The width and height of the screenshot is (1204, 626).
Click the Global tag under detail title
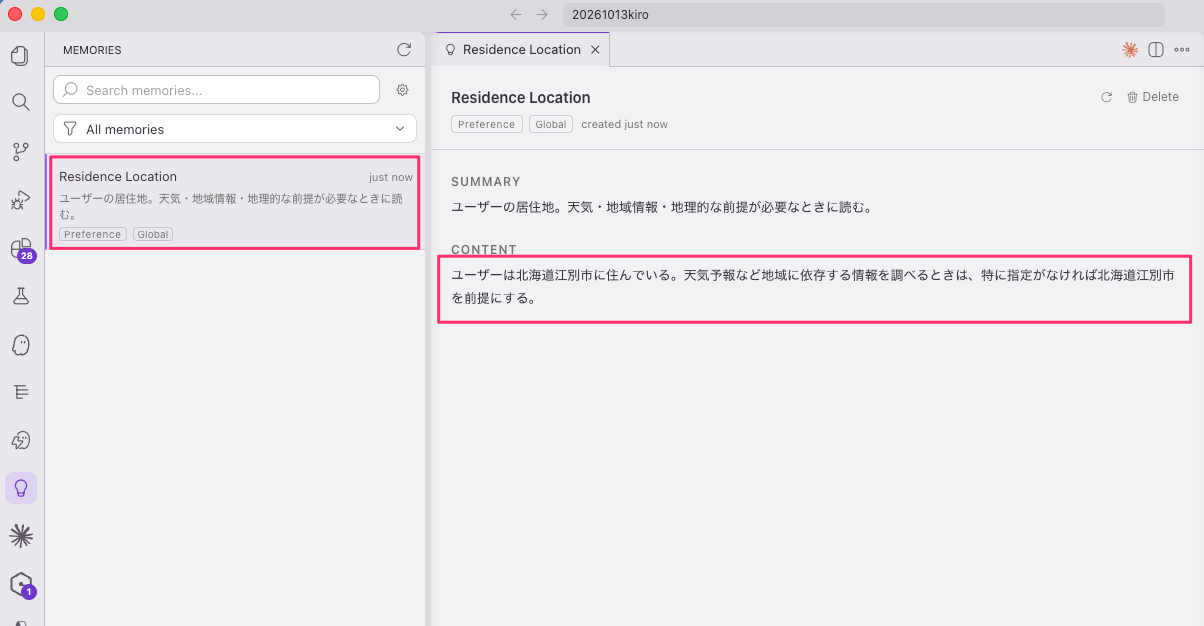pos(551,124)
